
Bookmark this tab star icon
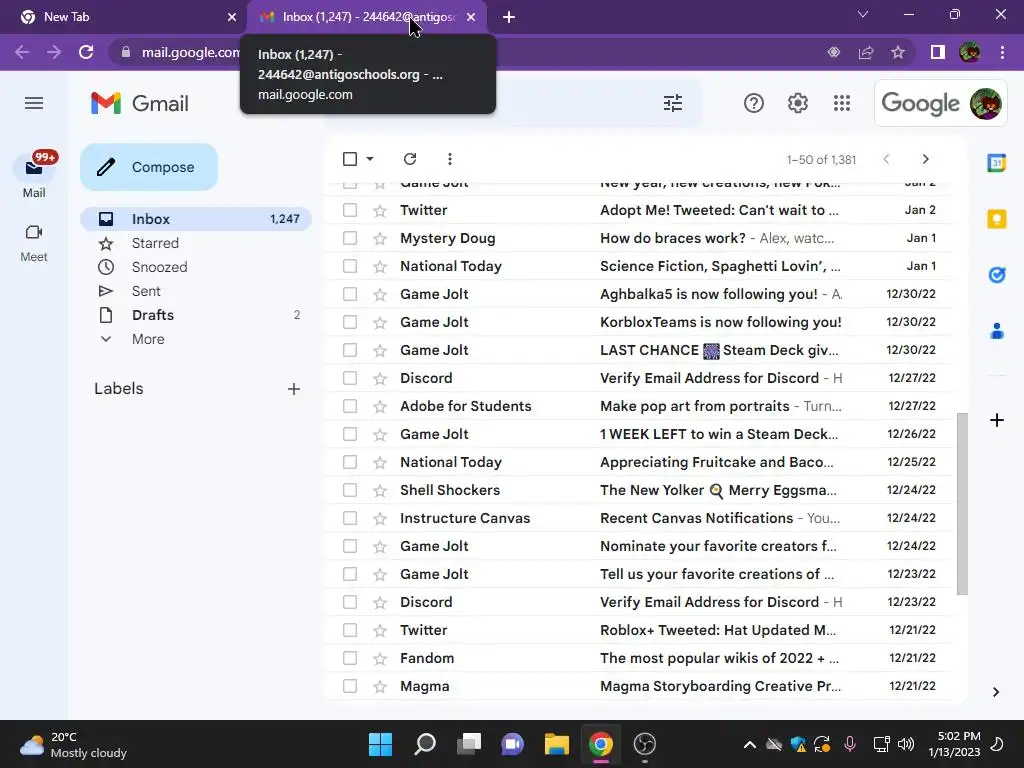(898, 52)
